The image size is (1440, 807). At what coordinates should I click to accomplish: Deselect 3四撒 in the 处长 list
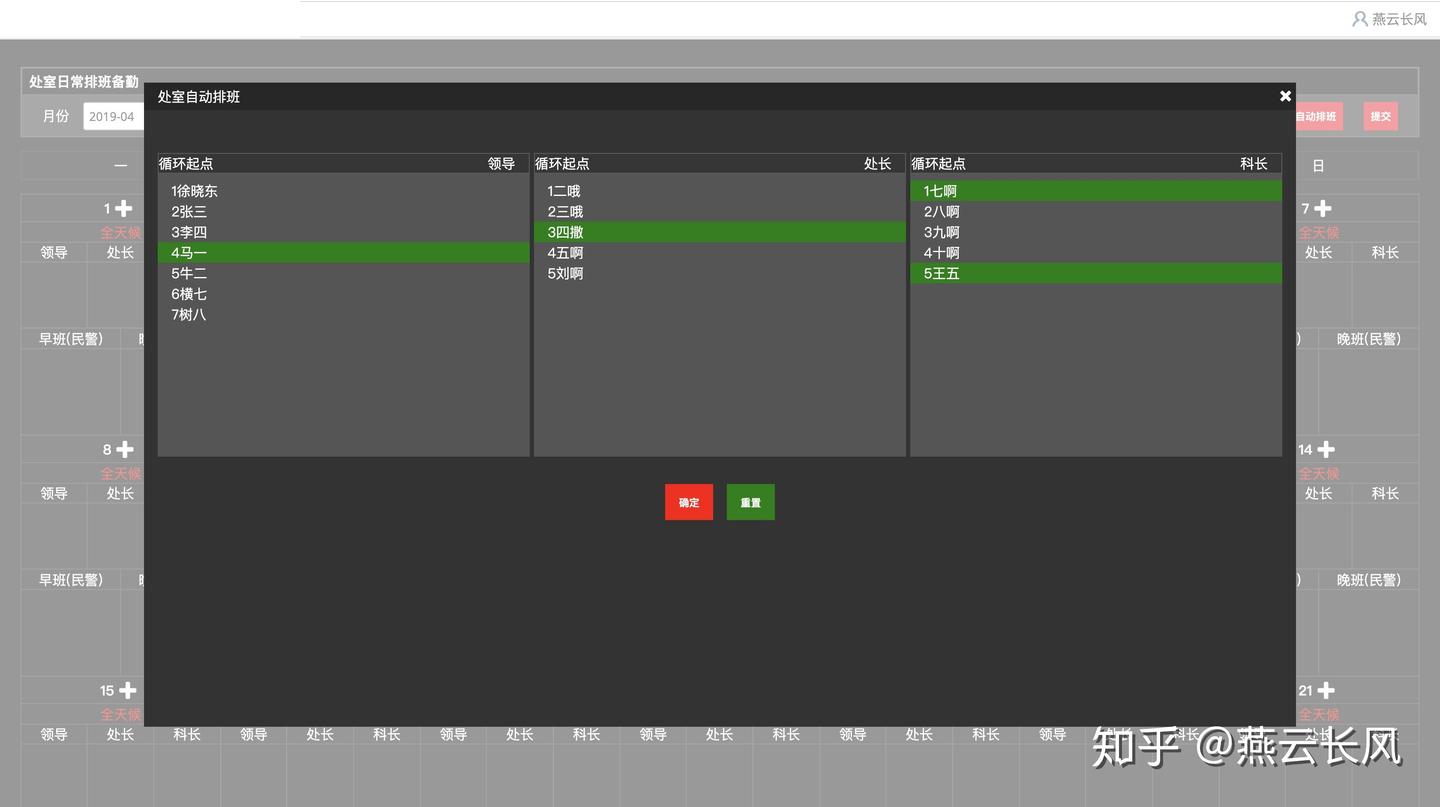[719, 232]
